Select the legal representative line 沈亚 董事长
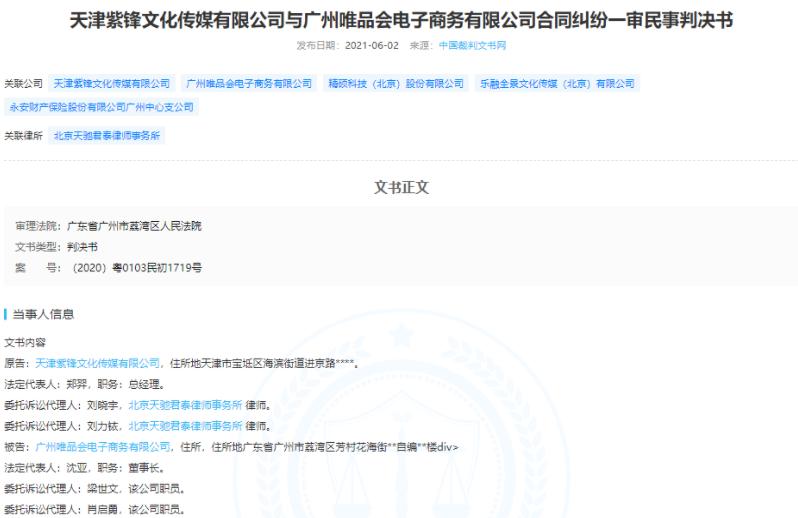The image size is (798, 518). [84, 468]
